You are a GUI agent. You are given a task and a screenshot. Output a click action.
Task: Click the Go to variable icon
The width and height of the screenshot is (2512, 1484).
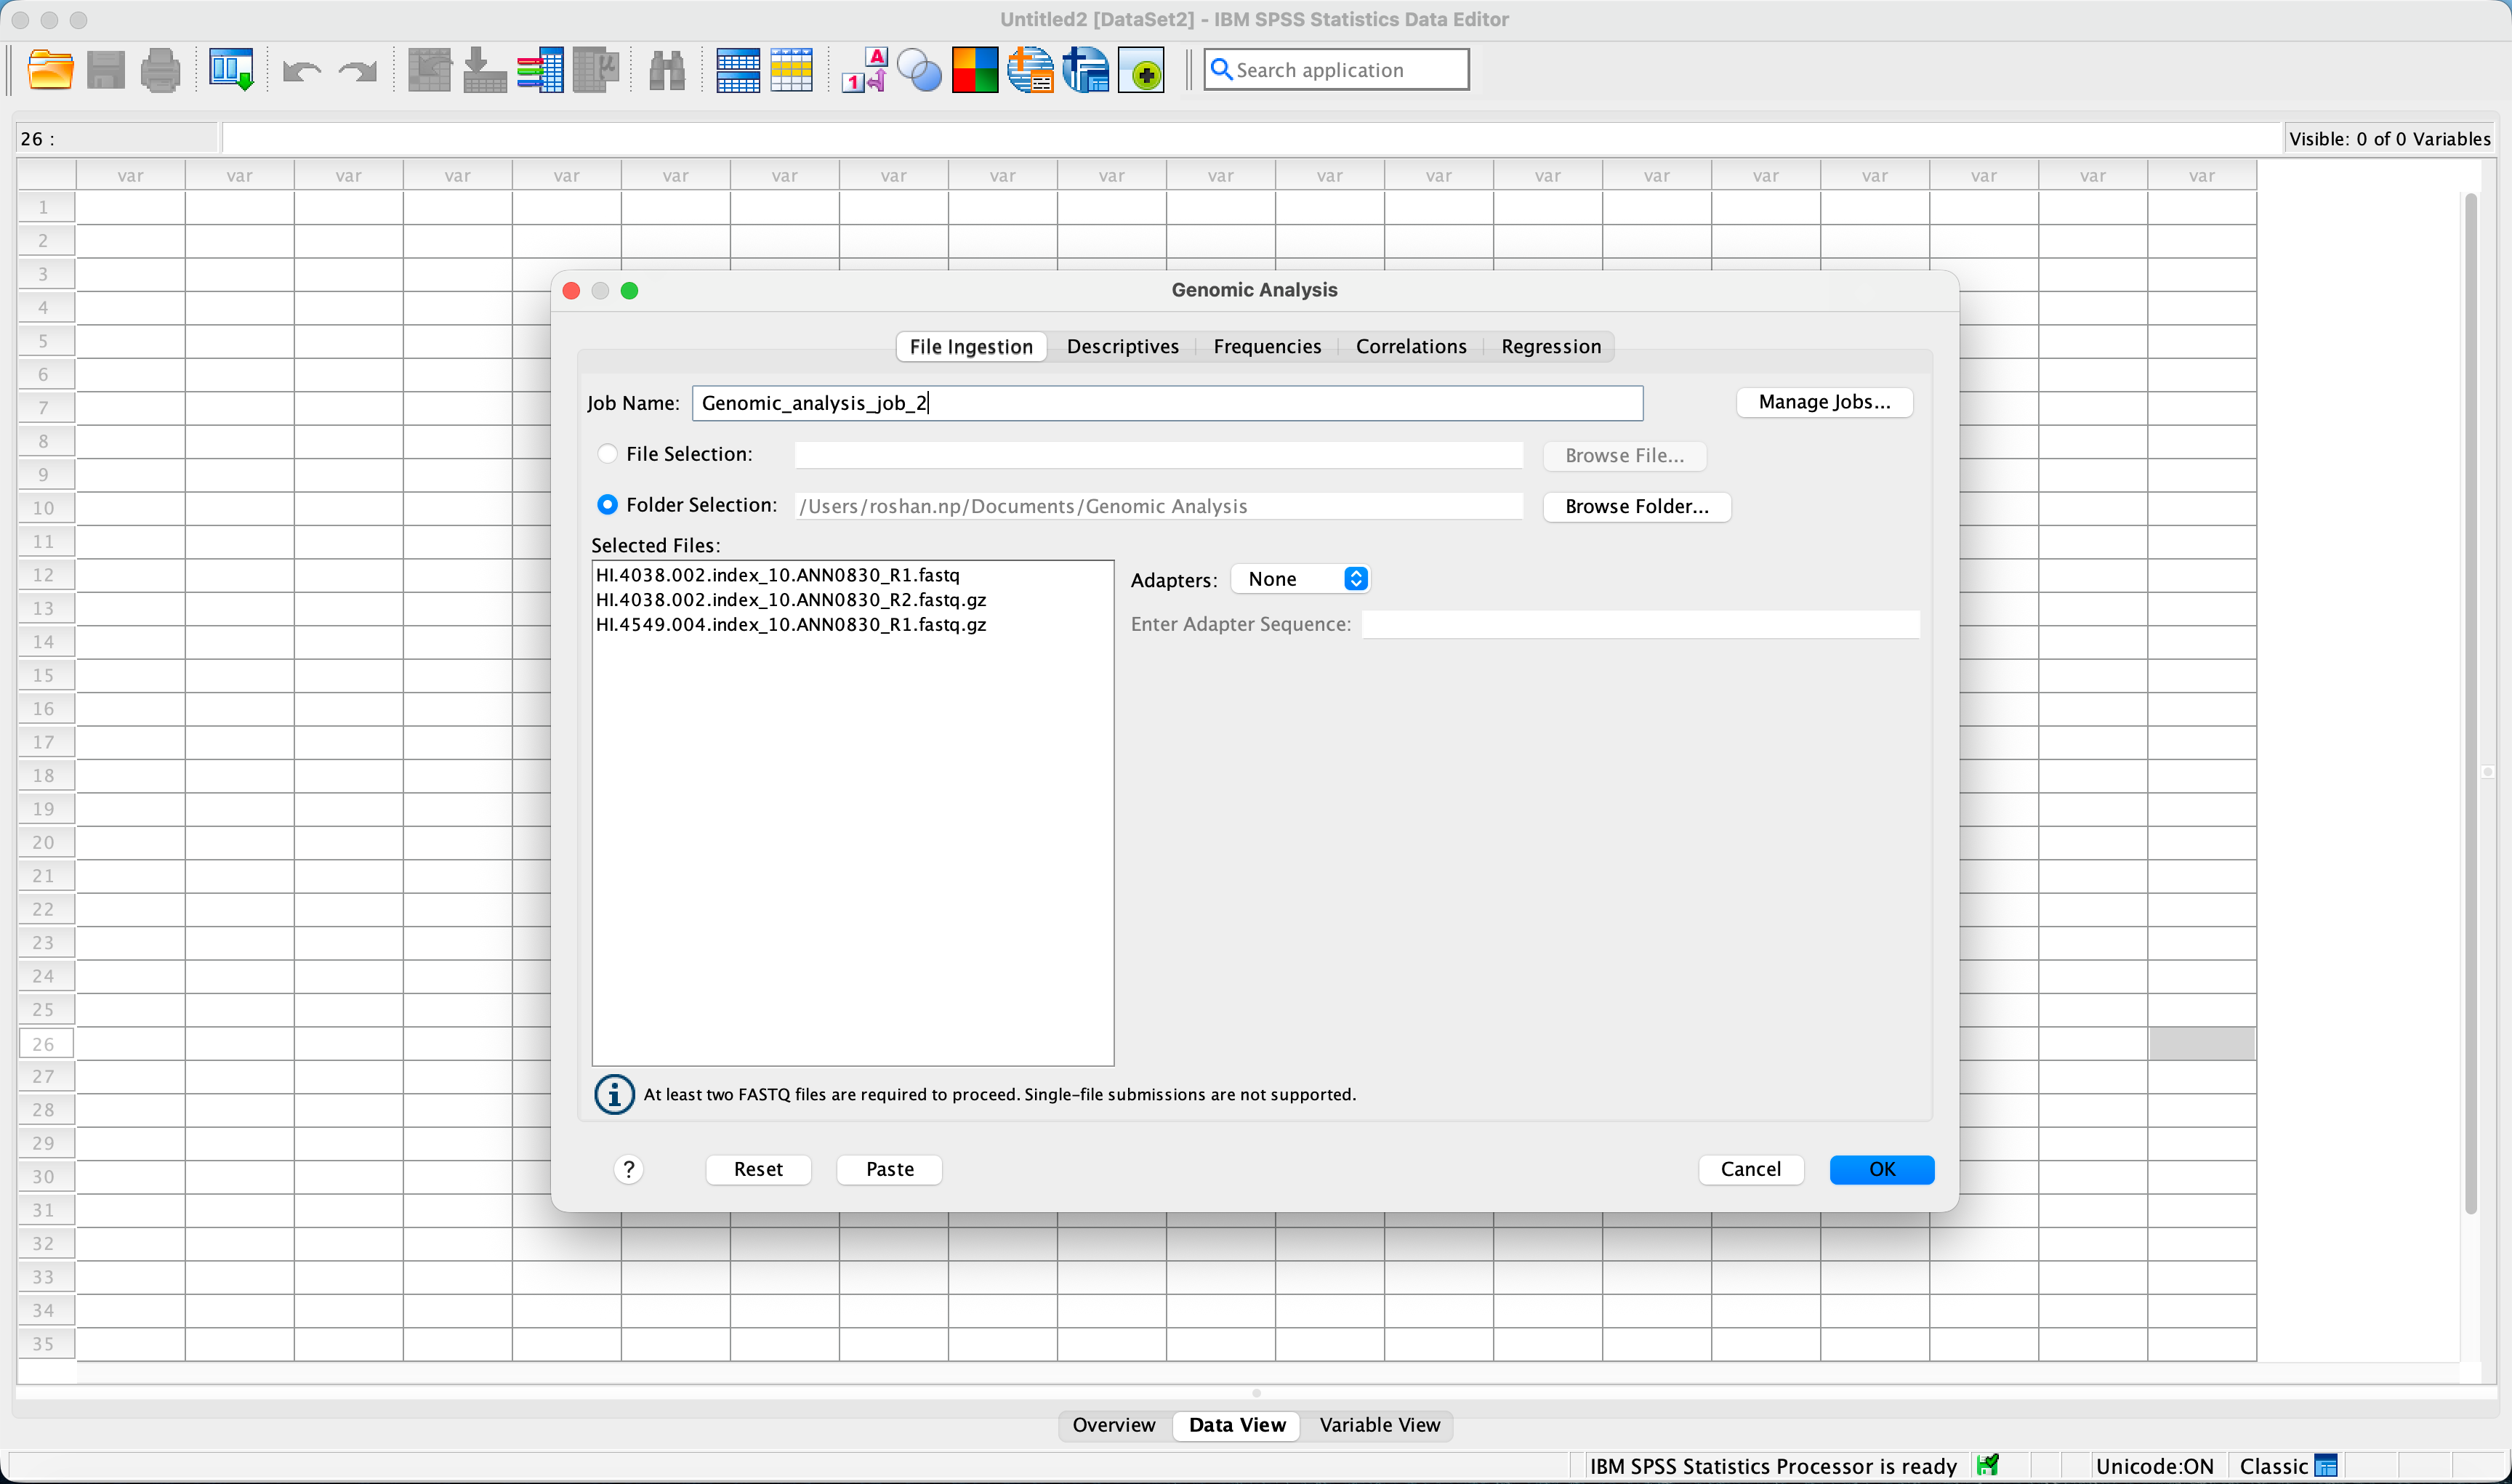[485, 70]
